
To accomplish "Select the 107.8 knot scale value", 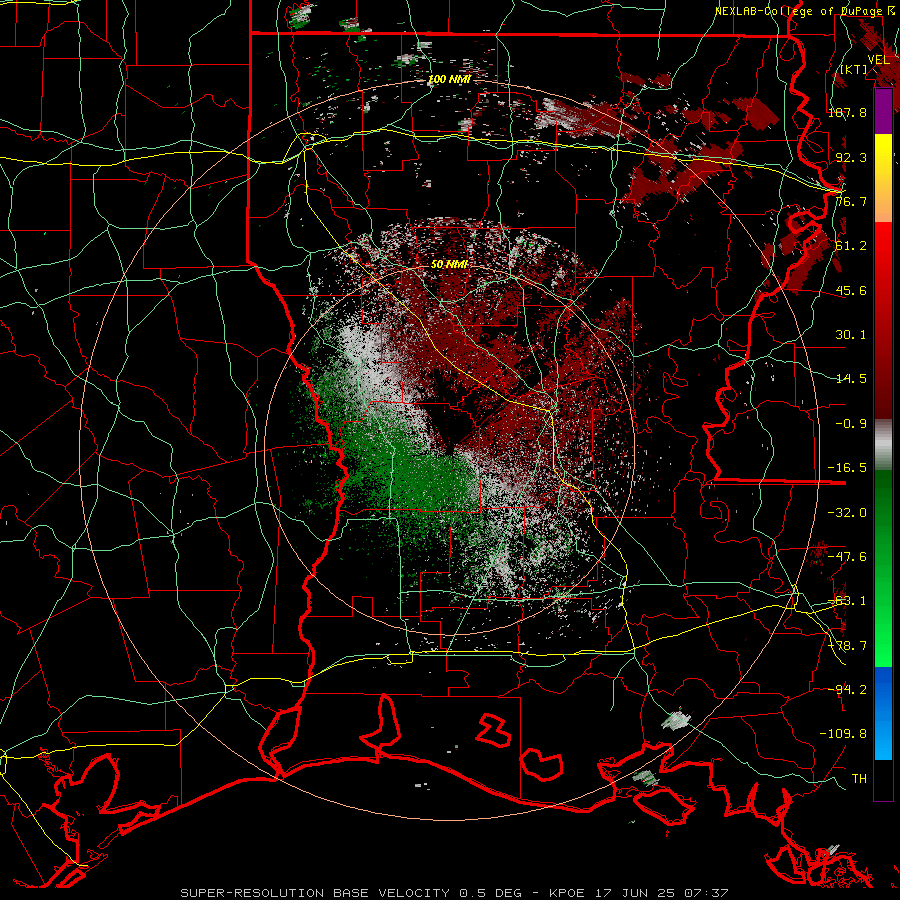I will (x=847, y=112).
